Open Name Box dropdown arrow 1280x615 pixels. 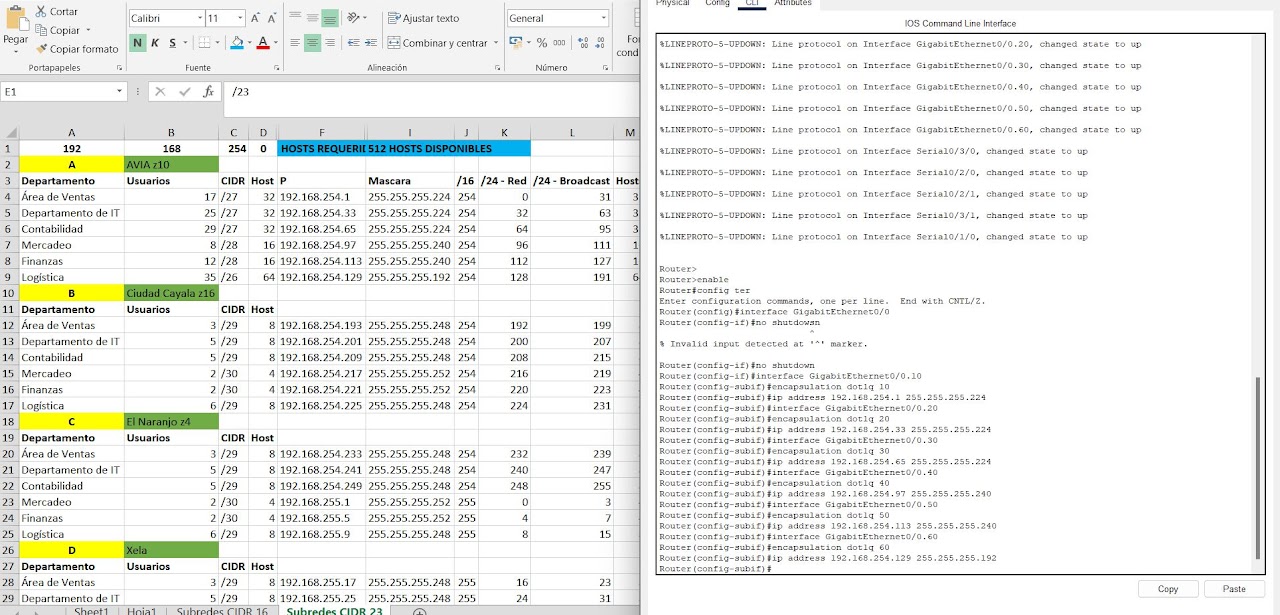pyautogui.click(x=120, y=91)
